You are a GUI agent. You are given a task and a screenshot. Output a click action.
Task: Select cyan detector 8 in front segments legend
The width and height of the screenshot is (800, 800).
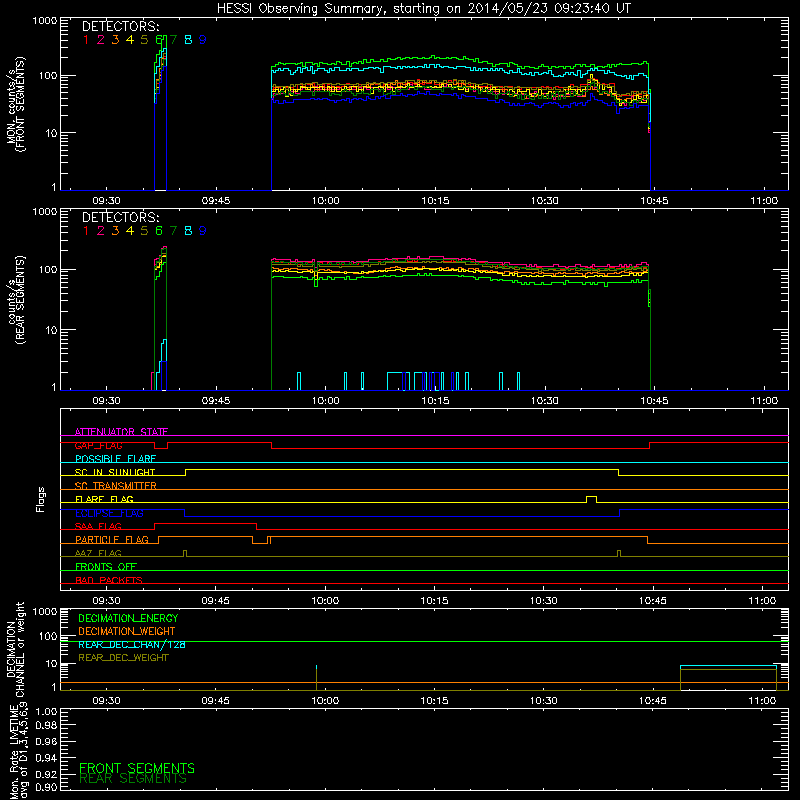click(x=188, y=40)
